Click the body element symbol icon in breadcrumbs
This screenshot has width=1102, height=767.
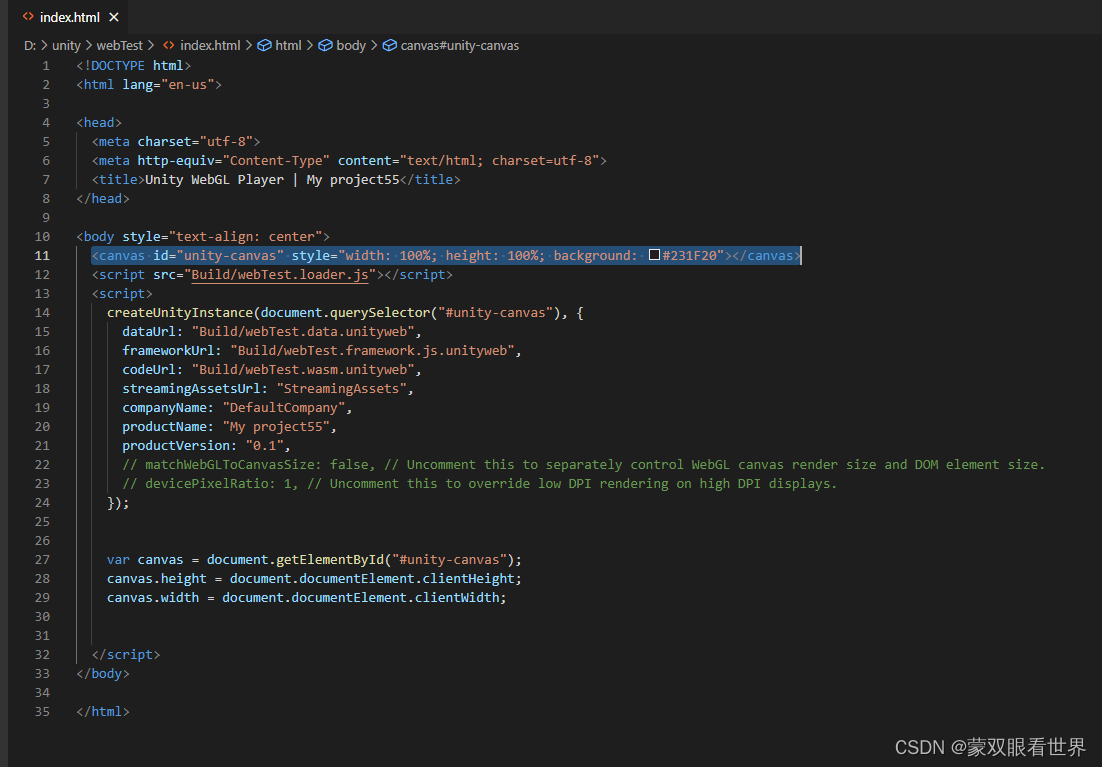pyautogui.click(x=325, y=45)
